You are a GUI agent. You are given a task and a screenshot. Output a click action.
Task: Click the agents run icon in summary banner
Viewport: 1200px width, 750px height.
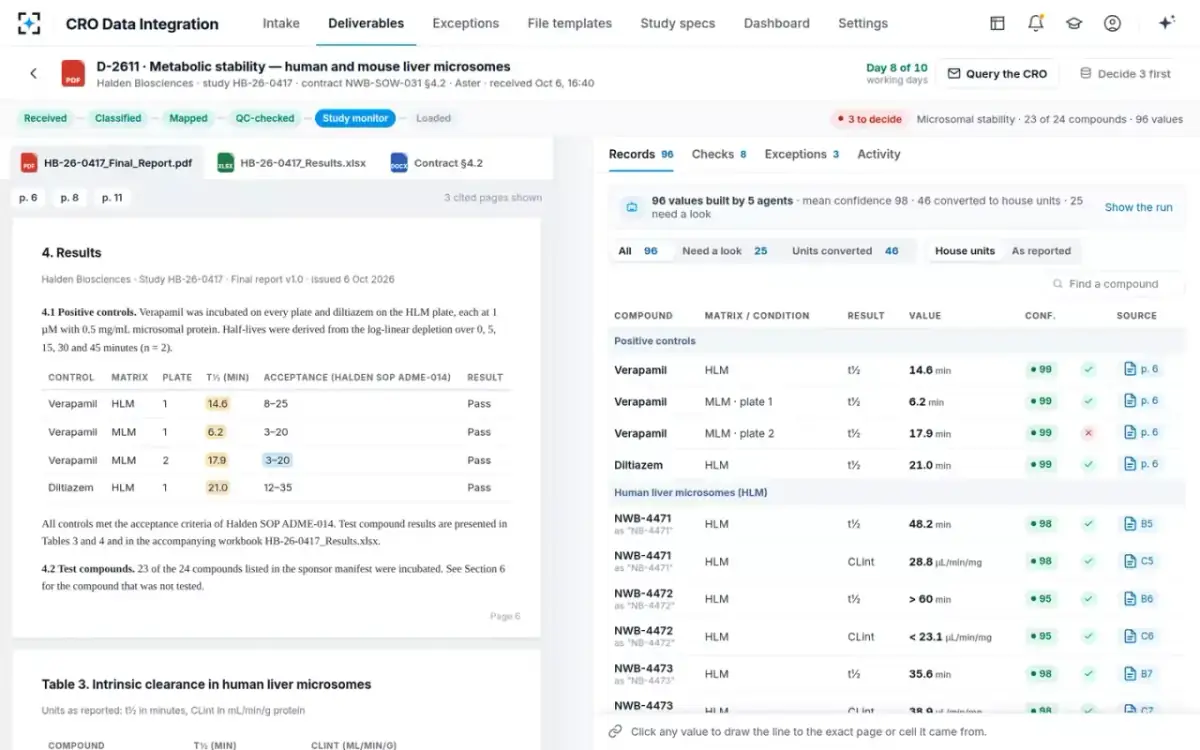point(632,207)
